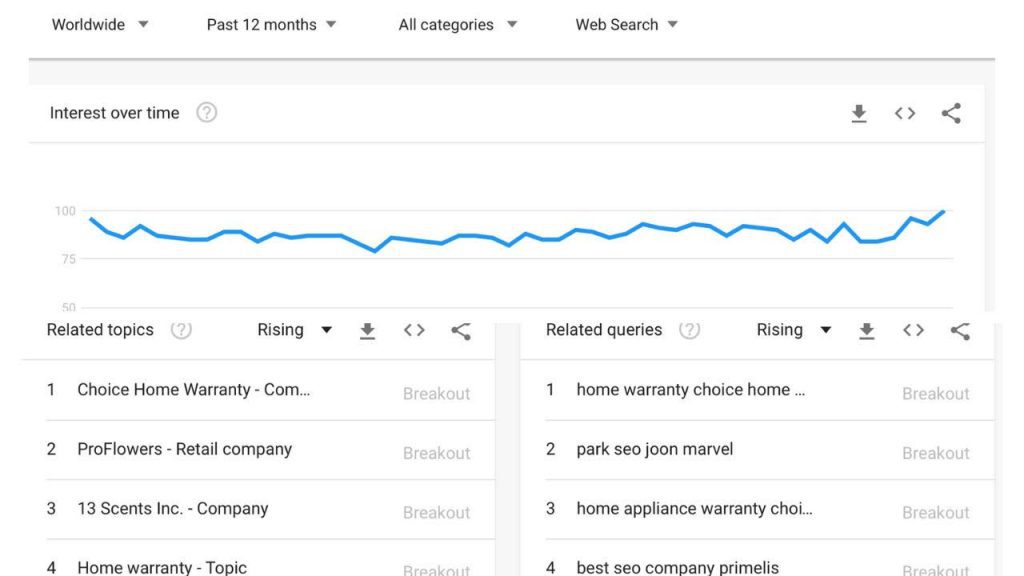Open the Web Search type dropdown
Screen dimensions: 1024x576
point(626,25)
